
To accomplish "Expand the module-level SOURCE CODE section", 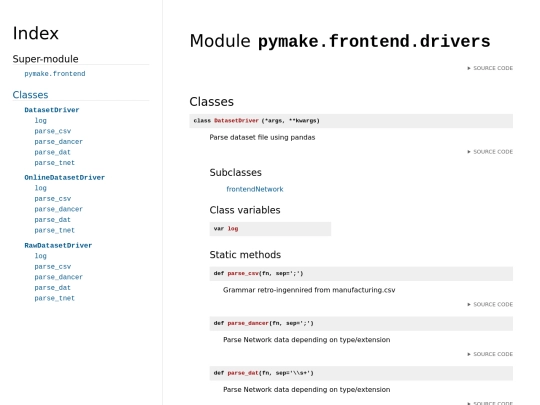I will (490, 68).
